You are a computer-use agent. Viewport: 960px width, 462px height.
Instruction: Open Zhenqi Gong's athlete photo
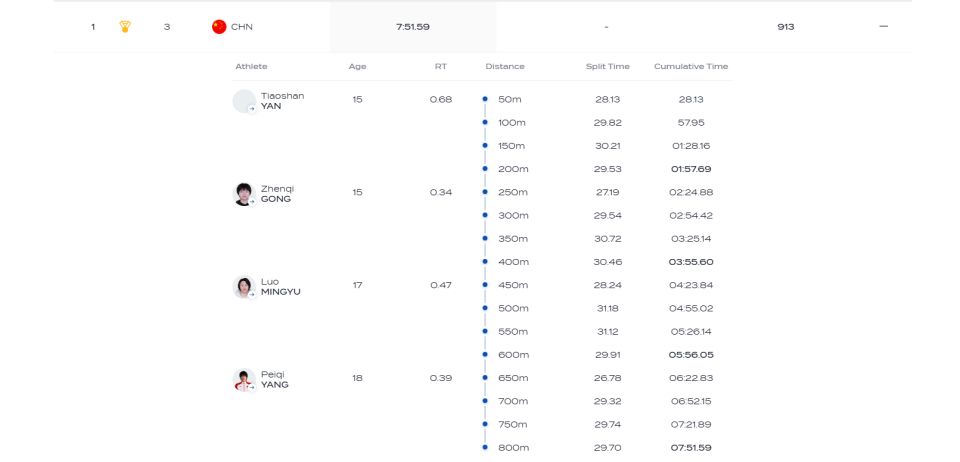click(244, 194)
